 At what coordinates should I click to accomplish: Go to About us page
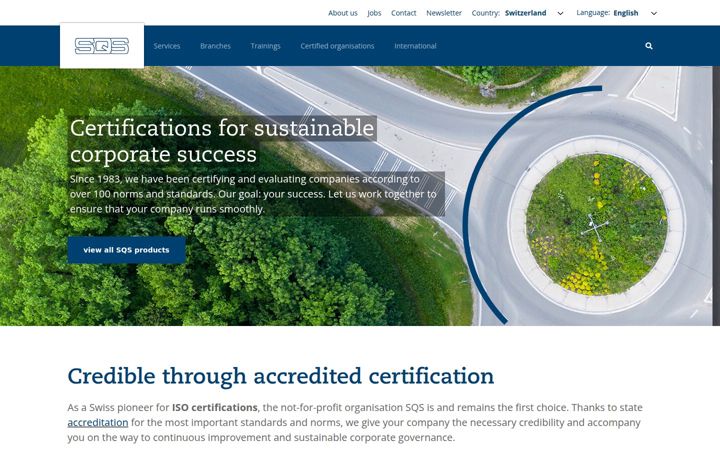[x=343, y=13]
